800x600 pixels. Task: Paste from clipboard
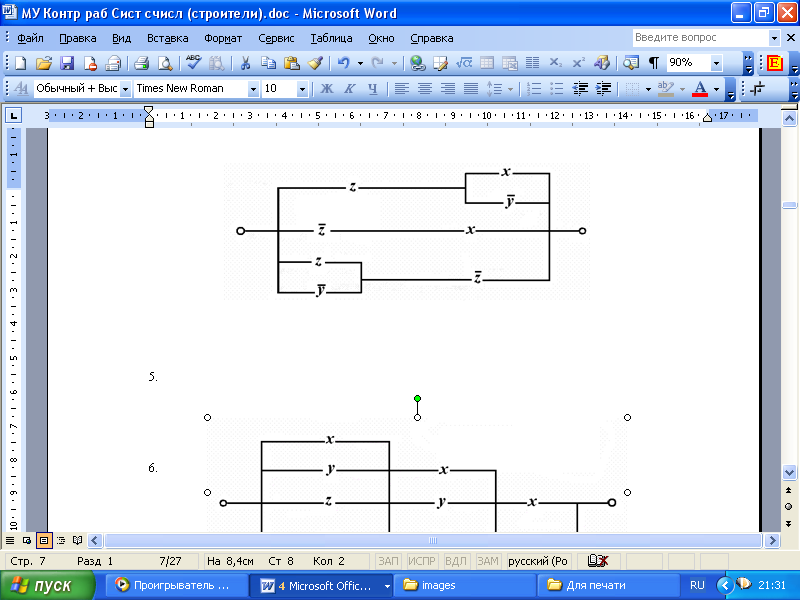pos(291,63)
